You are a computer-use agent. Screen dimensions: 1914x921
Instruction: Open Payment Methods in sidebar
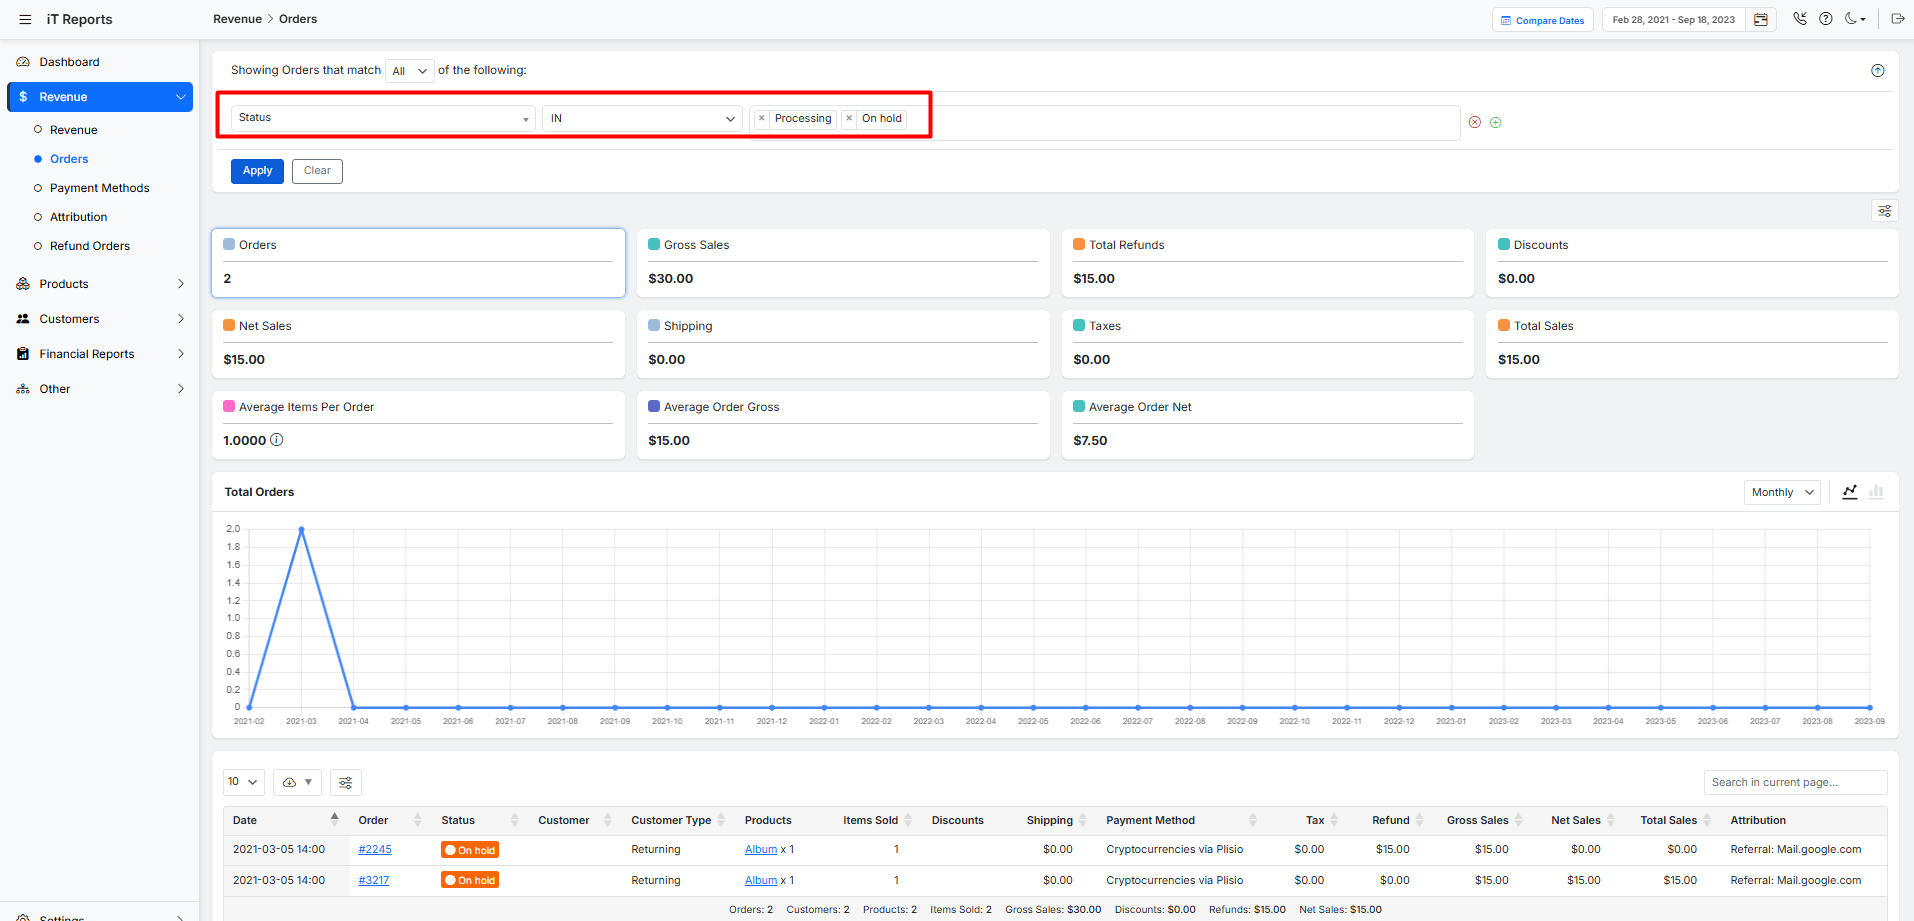[99, 188]
